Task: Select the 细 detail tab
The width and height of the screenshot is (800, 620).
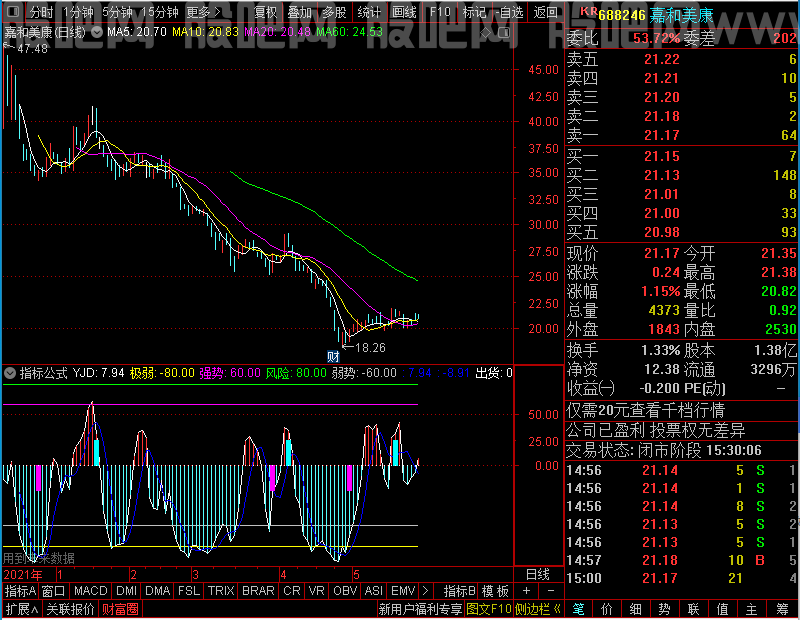Action: click(635, 609)
